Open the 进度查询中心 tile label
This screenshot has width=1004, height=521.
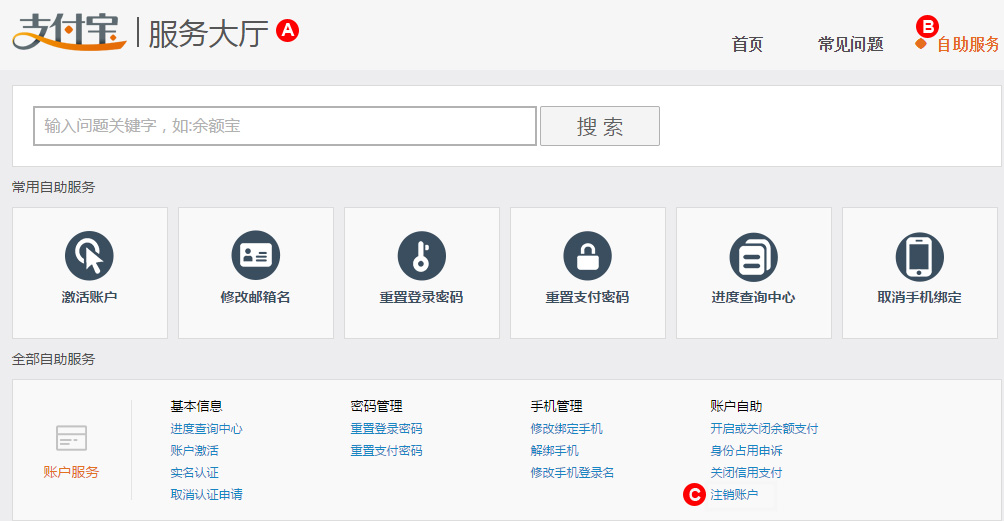pyautogui.click(x=754, y=297)
